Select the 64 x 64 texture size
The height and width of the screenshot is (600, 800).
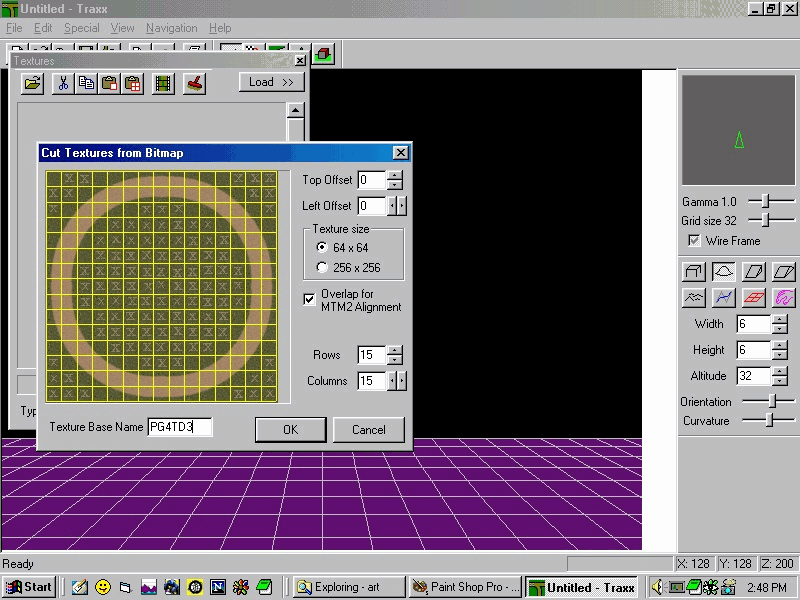pyautogui.click(x=322, y=247)
